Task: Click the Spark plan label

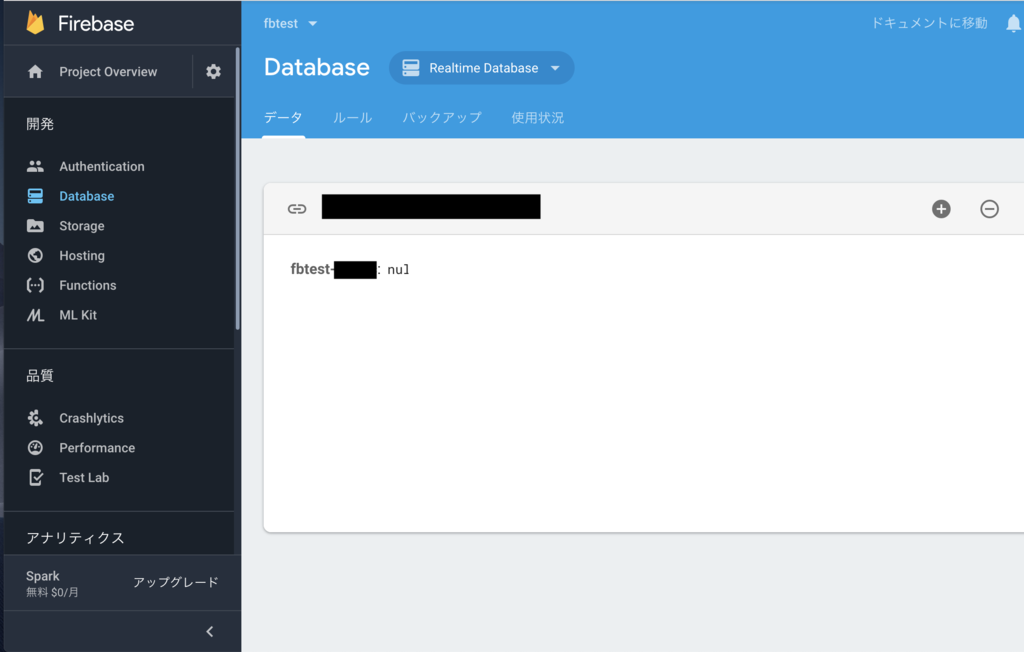Action: pos(42,576)
